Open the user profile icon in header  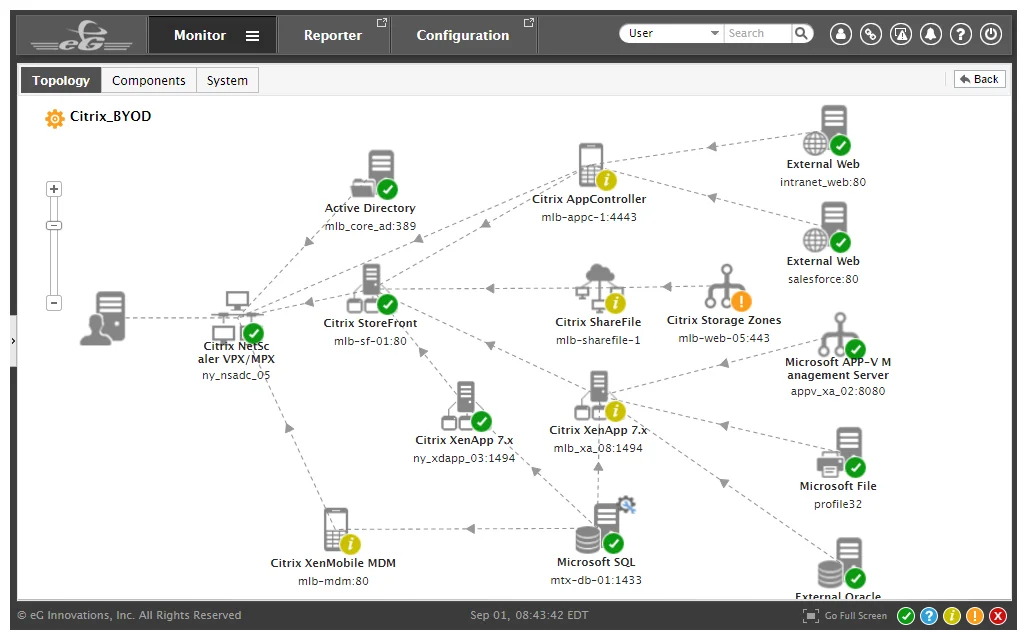click(840, 34)
